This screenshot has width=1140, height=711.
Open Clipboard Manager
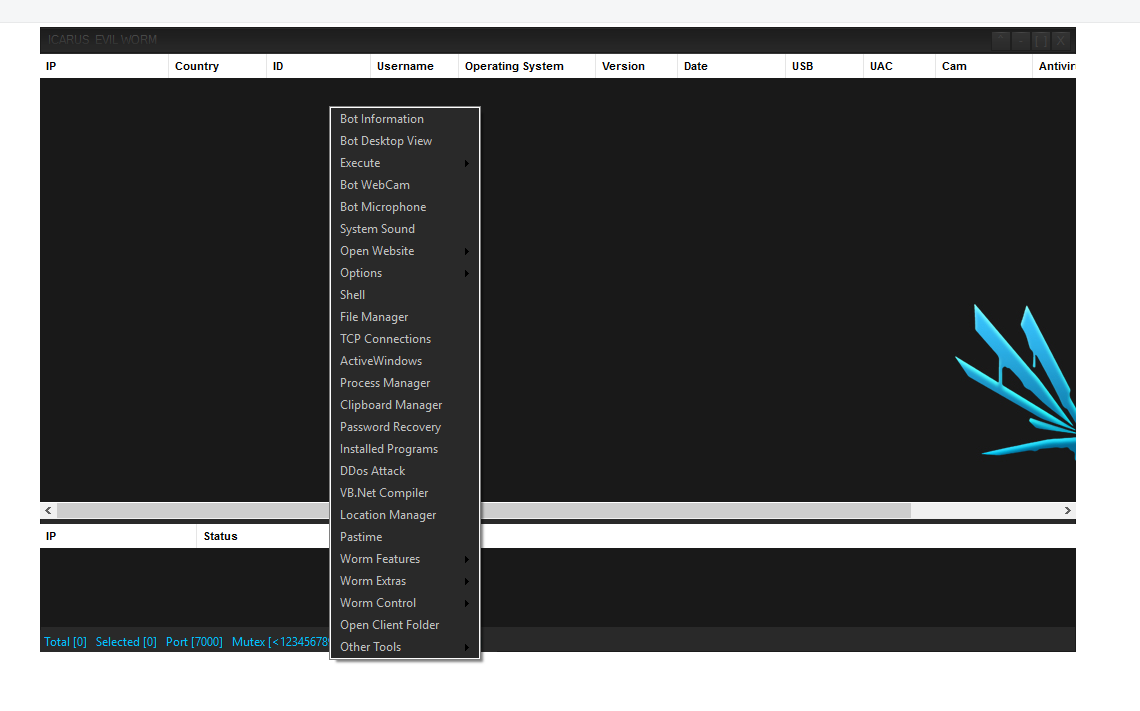coord(391,404)
